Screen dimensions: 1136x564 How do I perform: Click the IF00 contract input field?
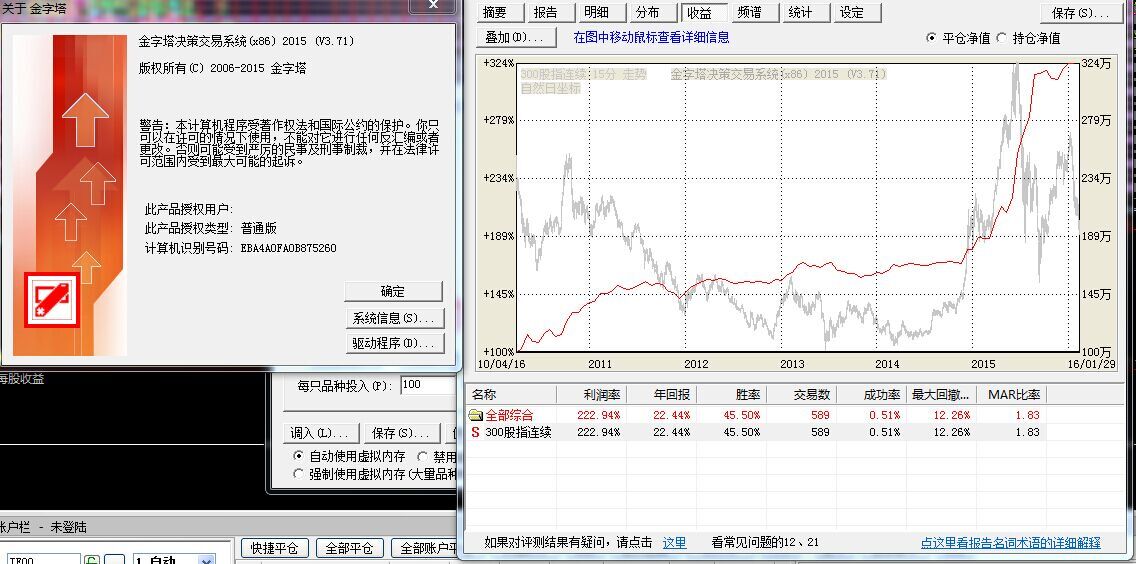click(43, 560)
